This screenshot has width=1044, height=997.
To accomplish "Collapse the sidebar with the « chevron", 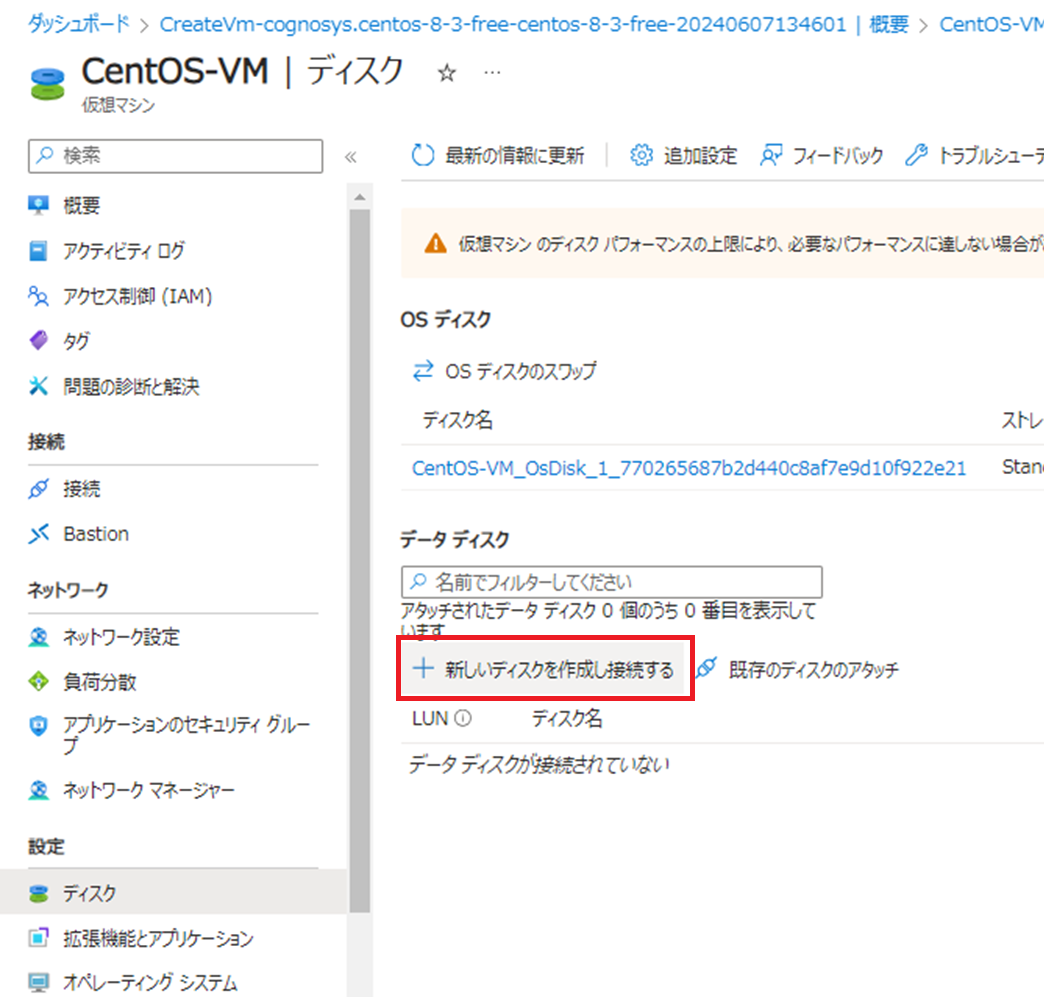I will coord(351,157).
